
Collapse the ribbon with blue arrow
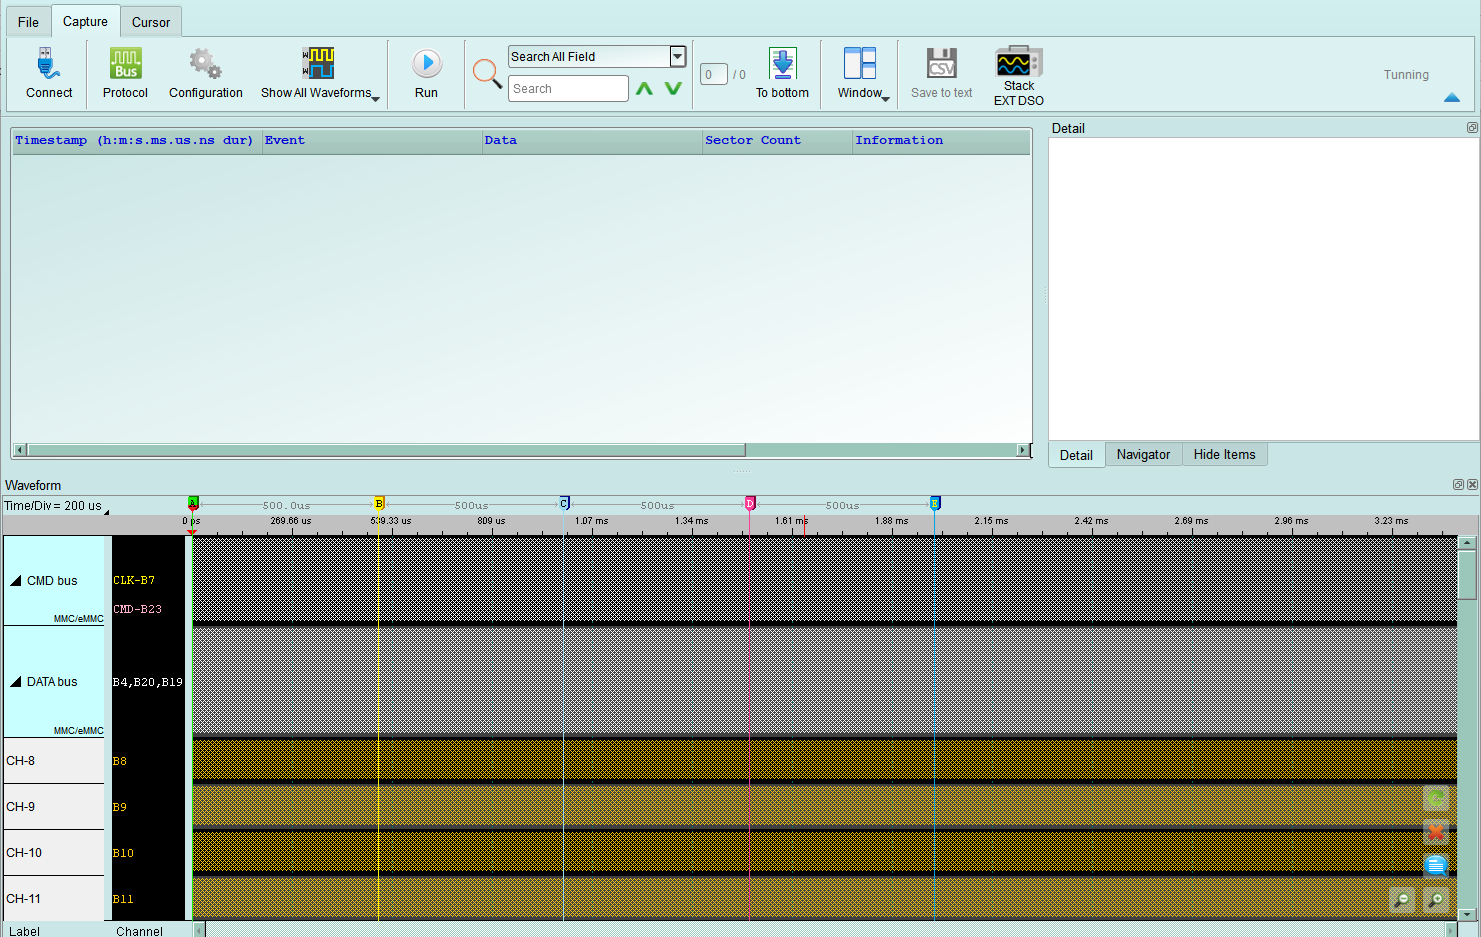[1452, 98]
